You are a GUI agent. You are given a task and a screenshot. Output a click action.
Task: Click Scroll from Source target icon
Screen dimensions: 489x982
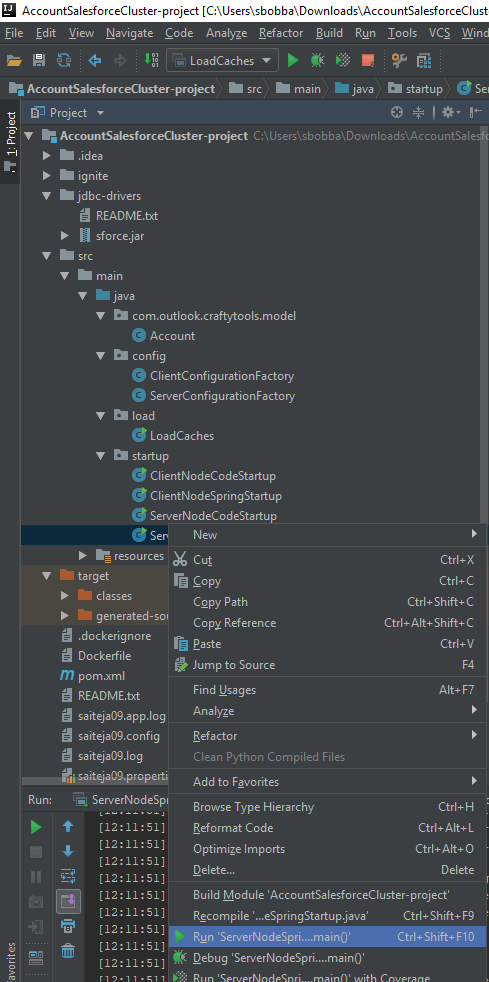(x=396, y=113)
